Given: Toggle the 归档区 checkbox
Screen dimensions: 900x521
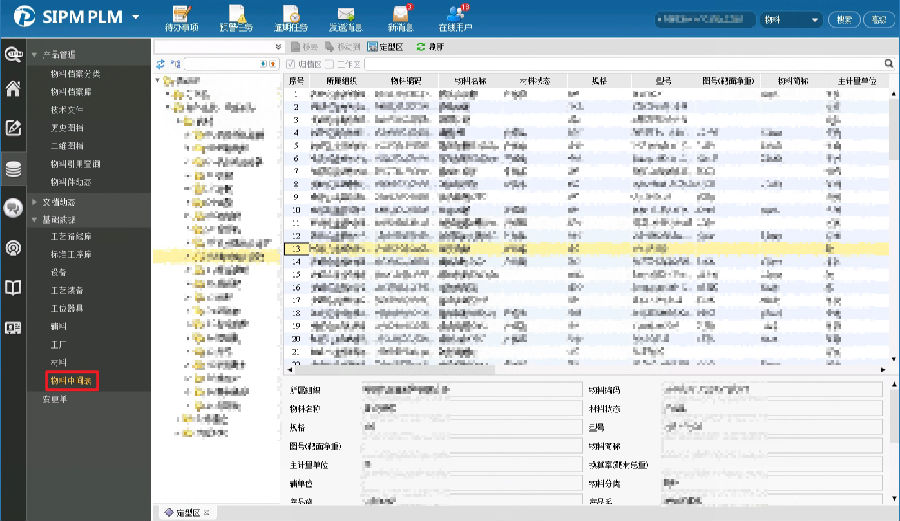Looking at the screenshot, I should tap(291, 64).
